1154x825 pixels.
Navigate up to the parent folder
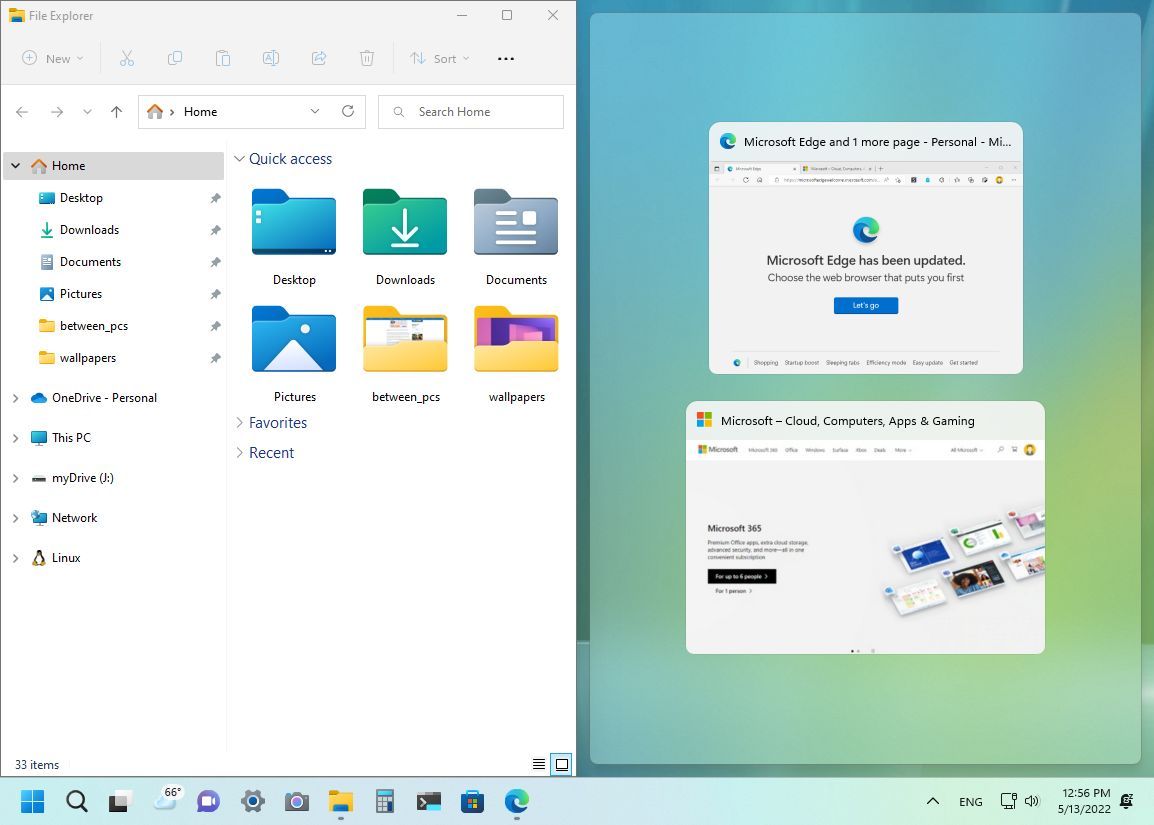[116, 111]
